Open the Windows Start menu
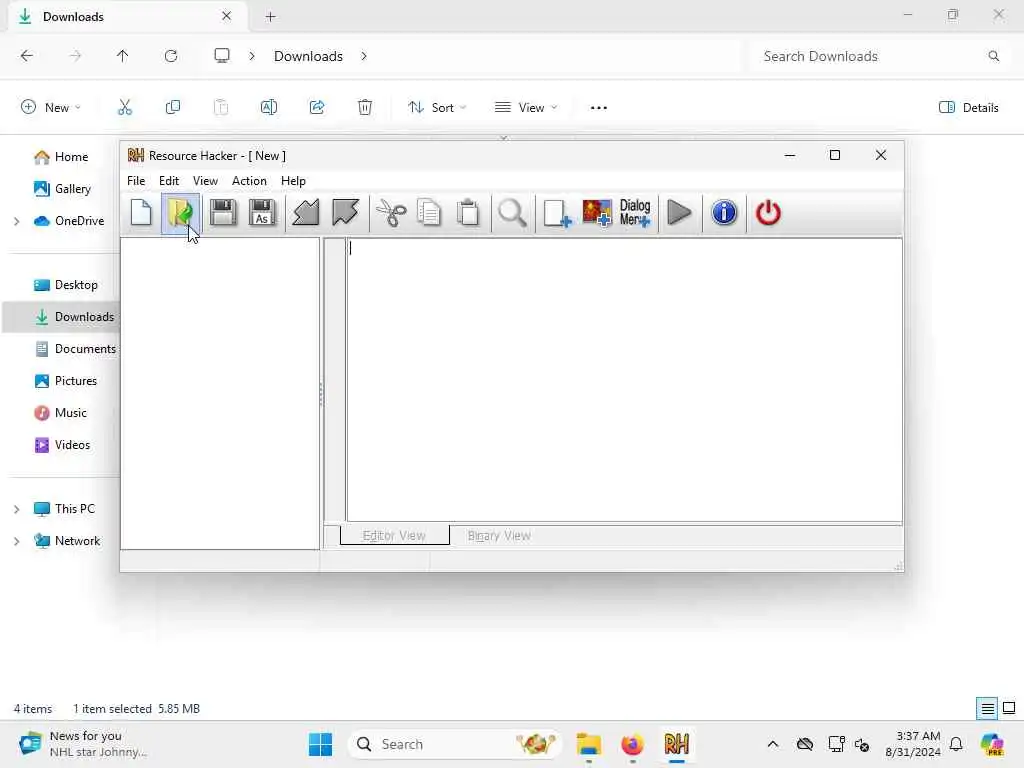This screenshot has height=768, width=1024. (x=320, y=744)
